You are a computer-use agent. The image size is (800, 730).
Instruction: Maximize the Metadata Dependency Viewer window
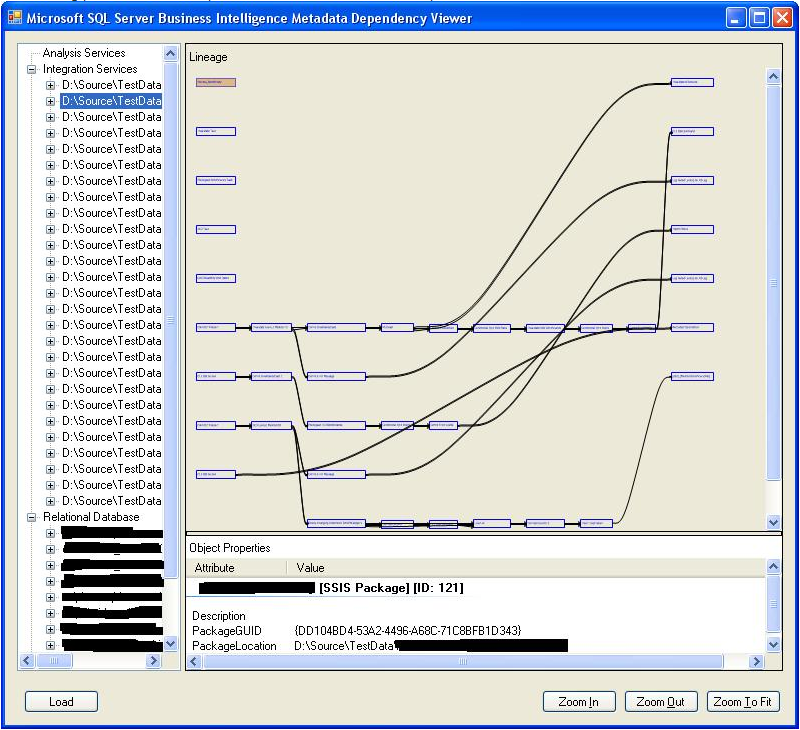tap(759, 18)
